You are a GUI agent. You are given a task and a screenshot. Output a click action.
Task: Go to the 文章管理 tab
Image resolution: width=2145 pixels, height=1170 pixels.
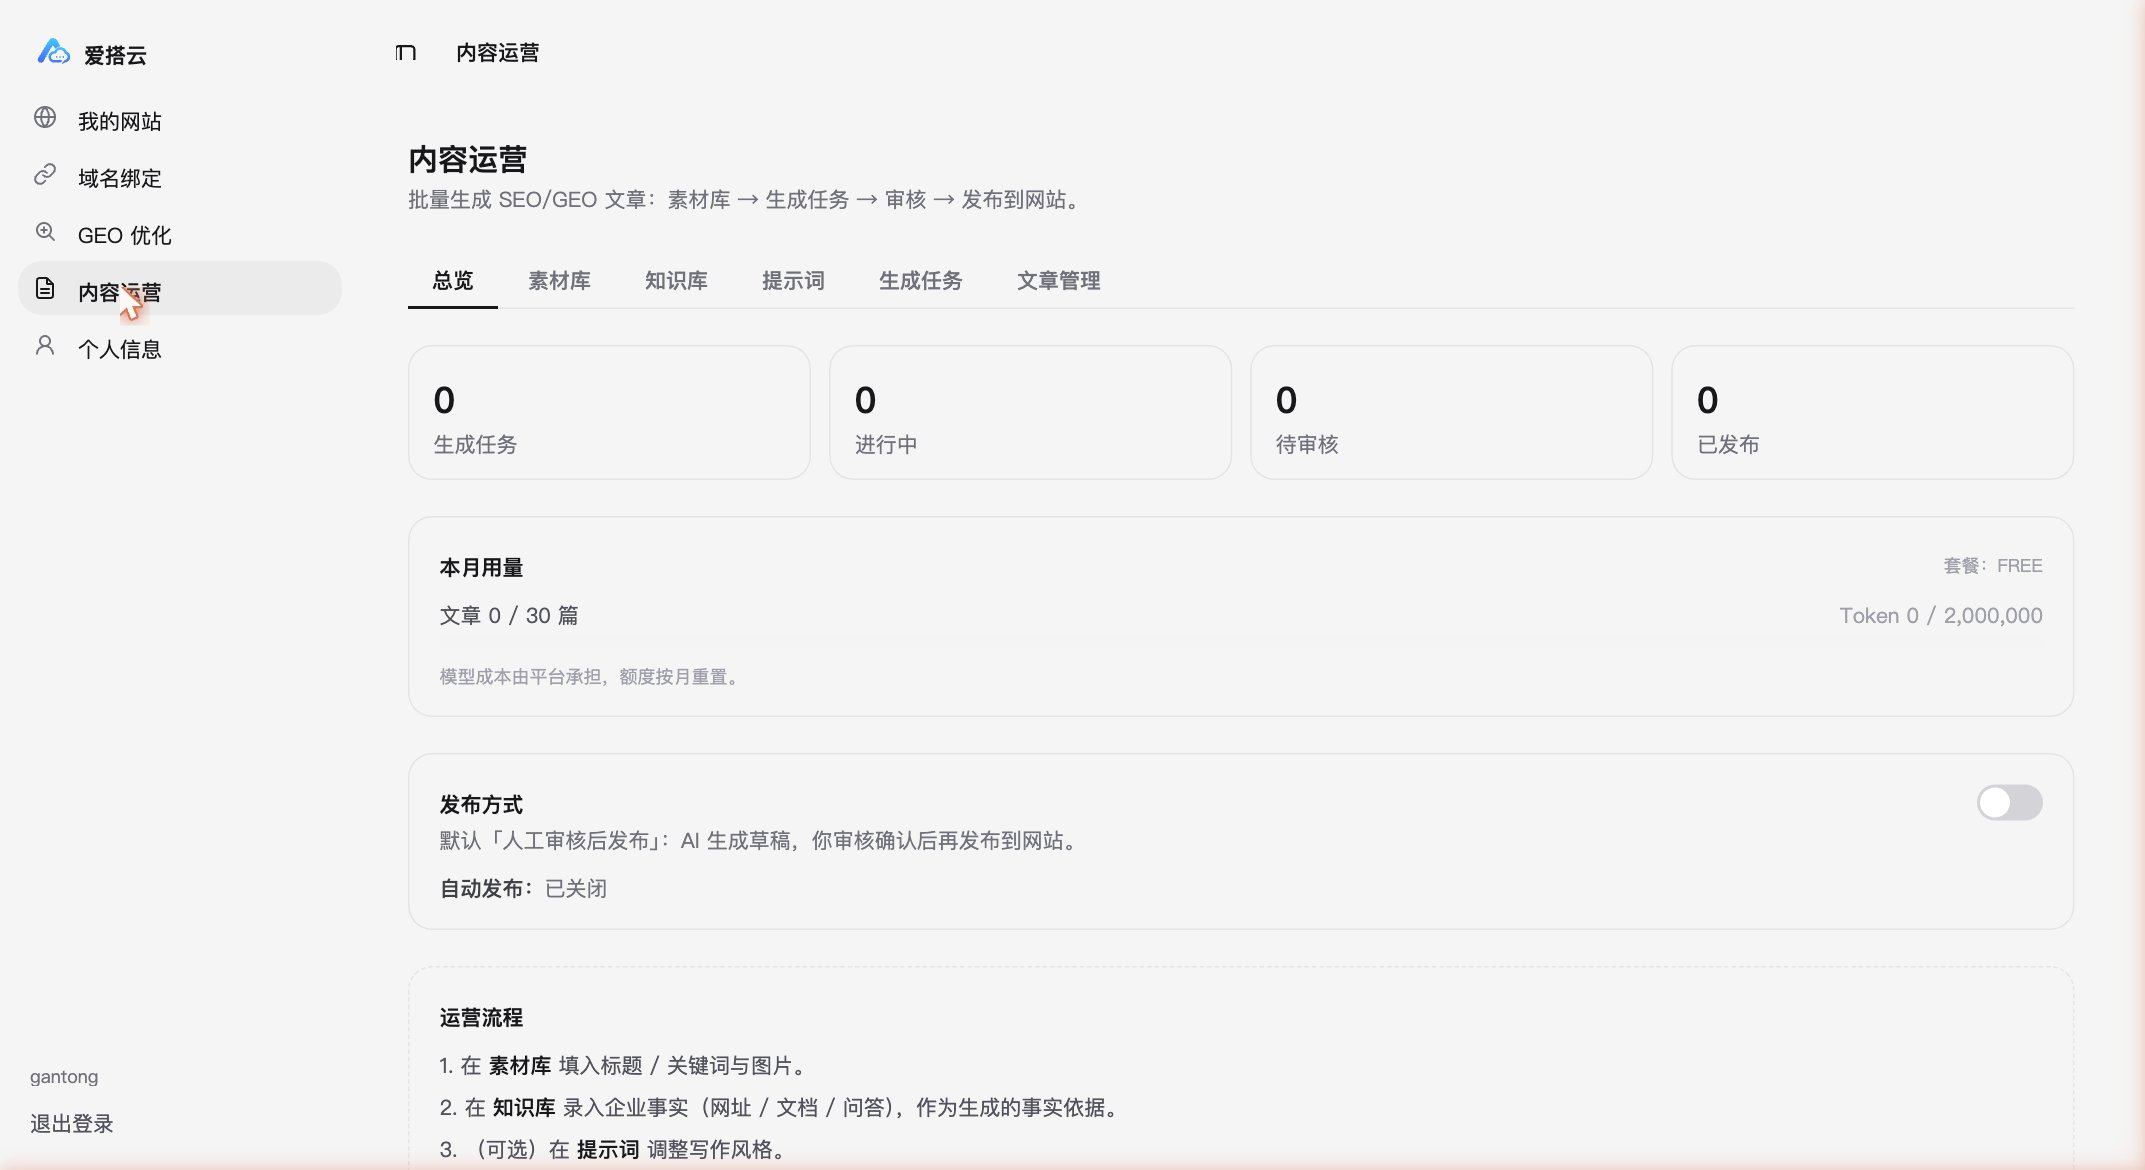[1058, 281]
